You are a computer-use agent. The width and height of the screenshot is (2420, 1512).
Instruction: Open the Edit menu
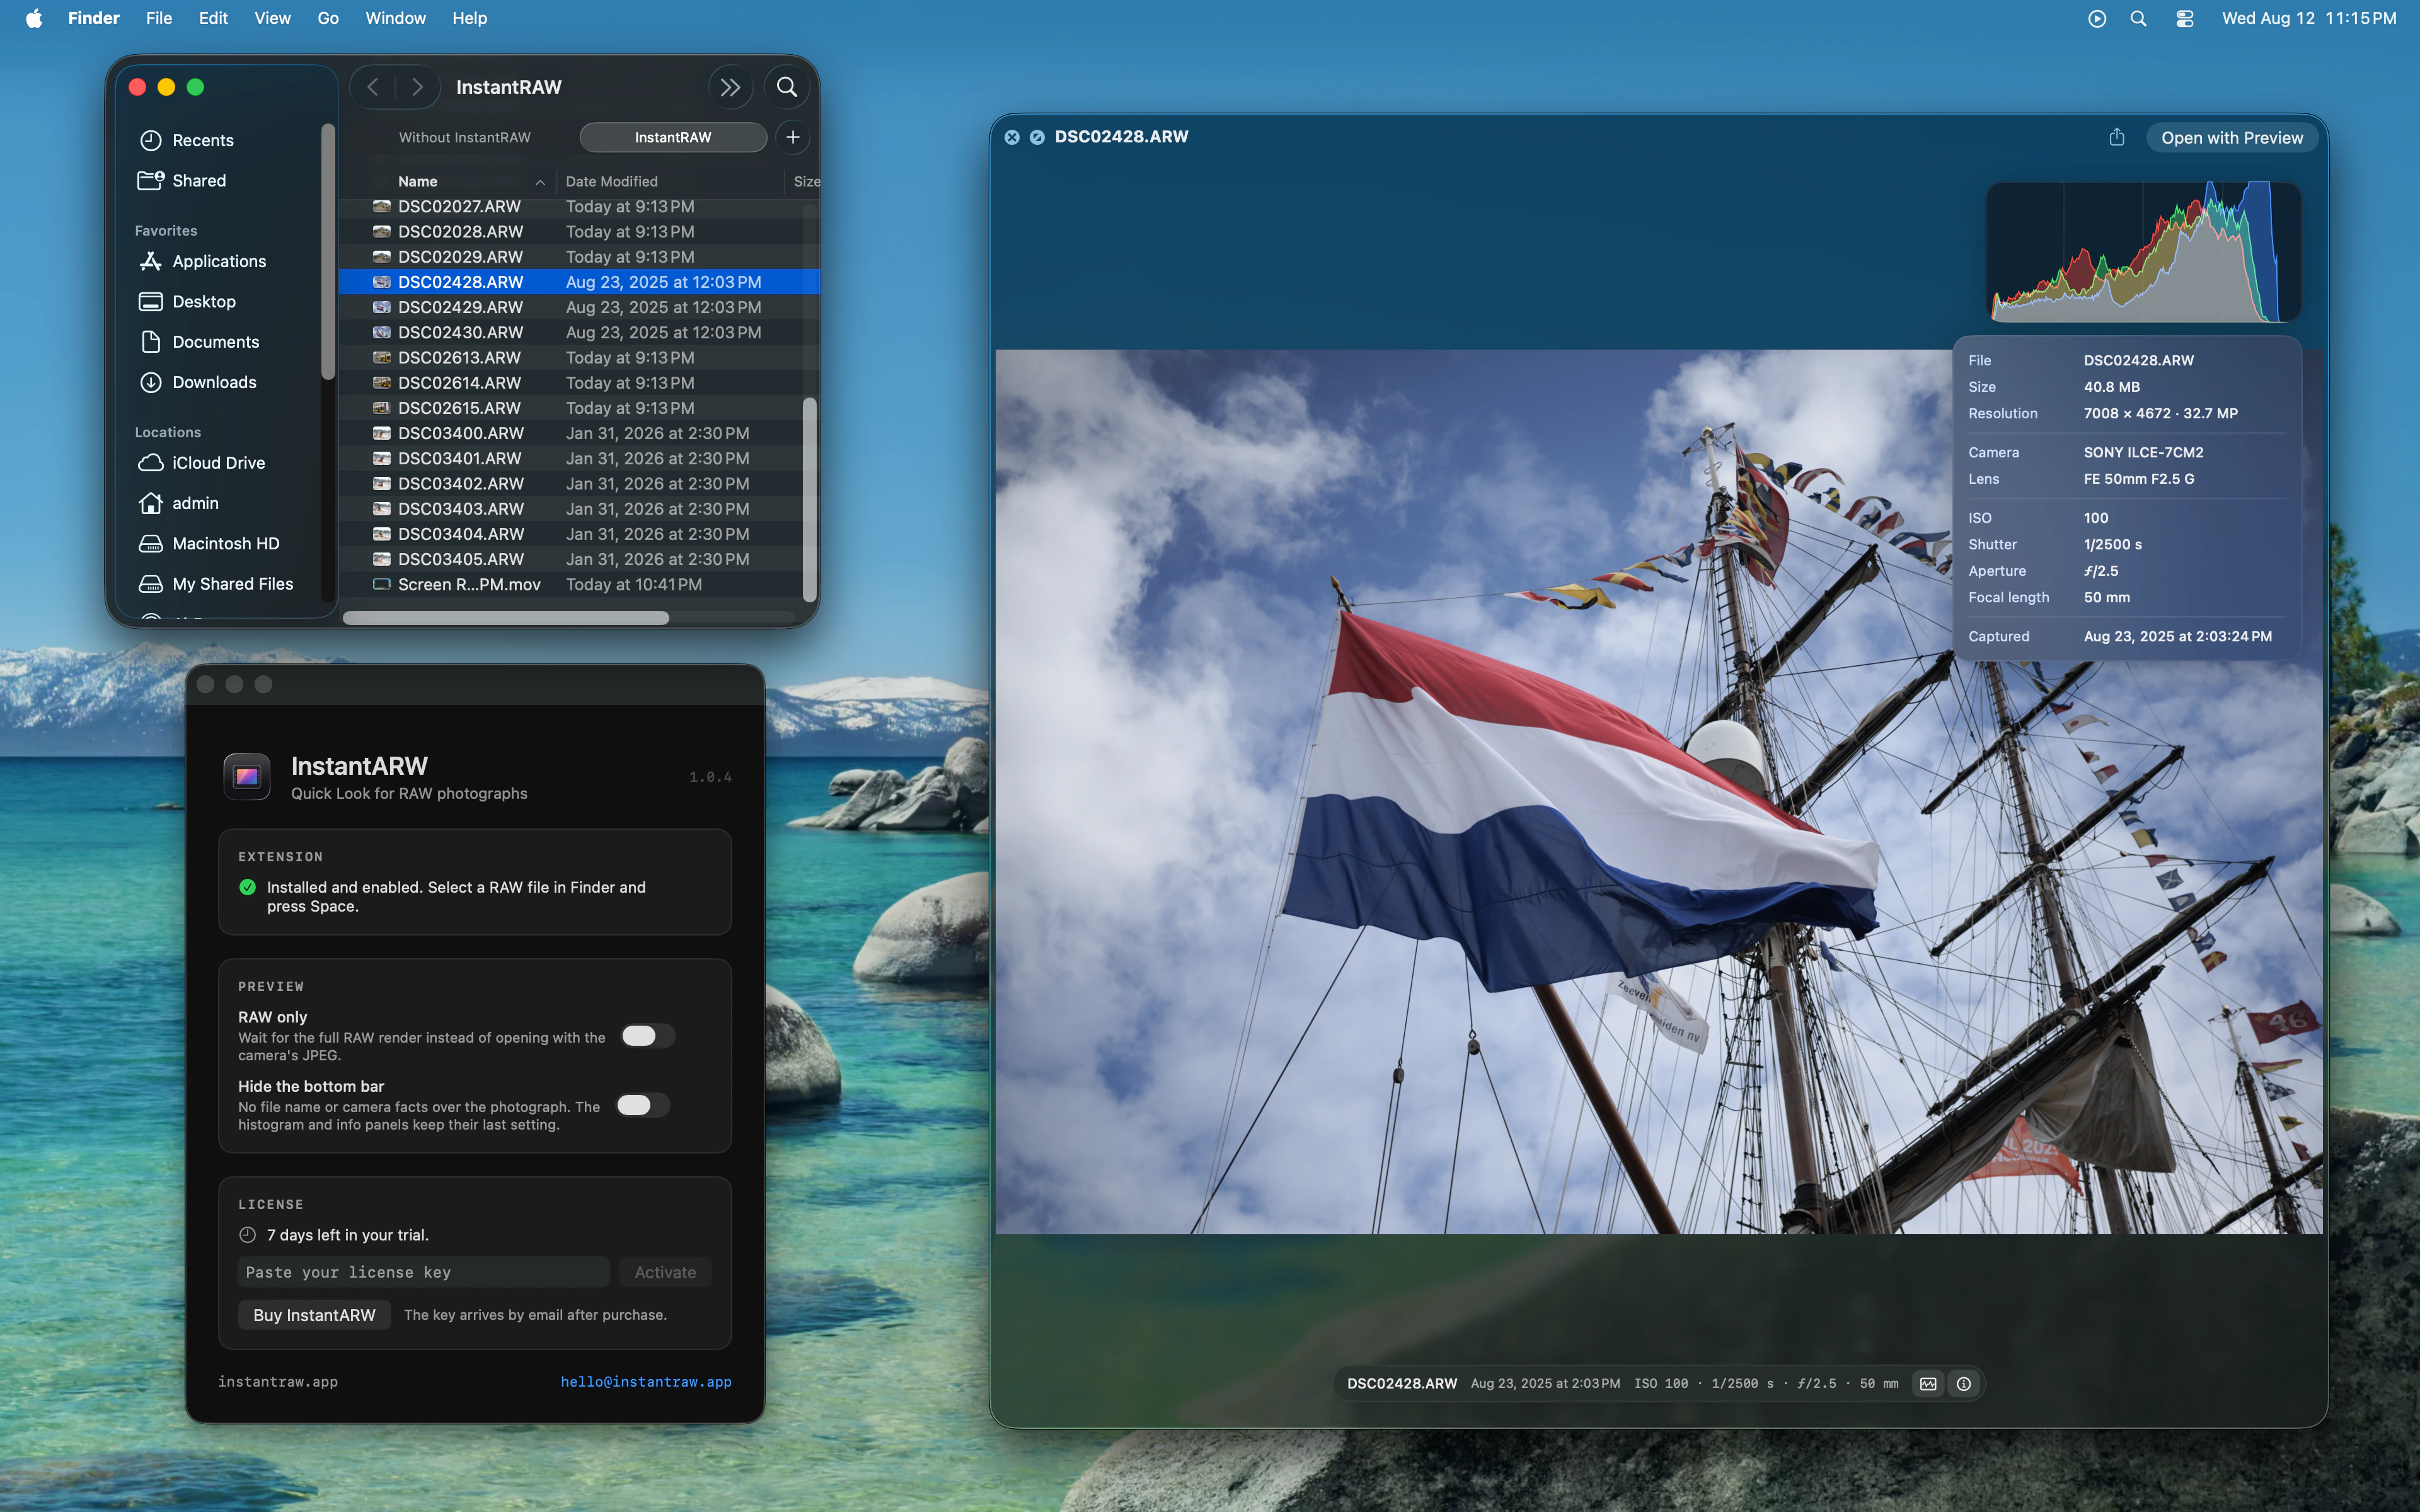[213, 18]
